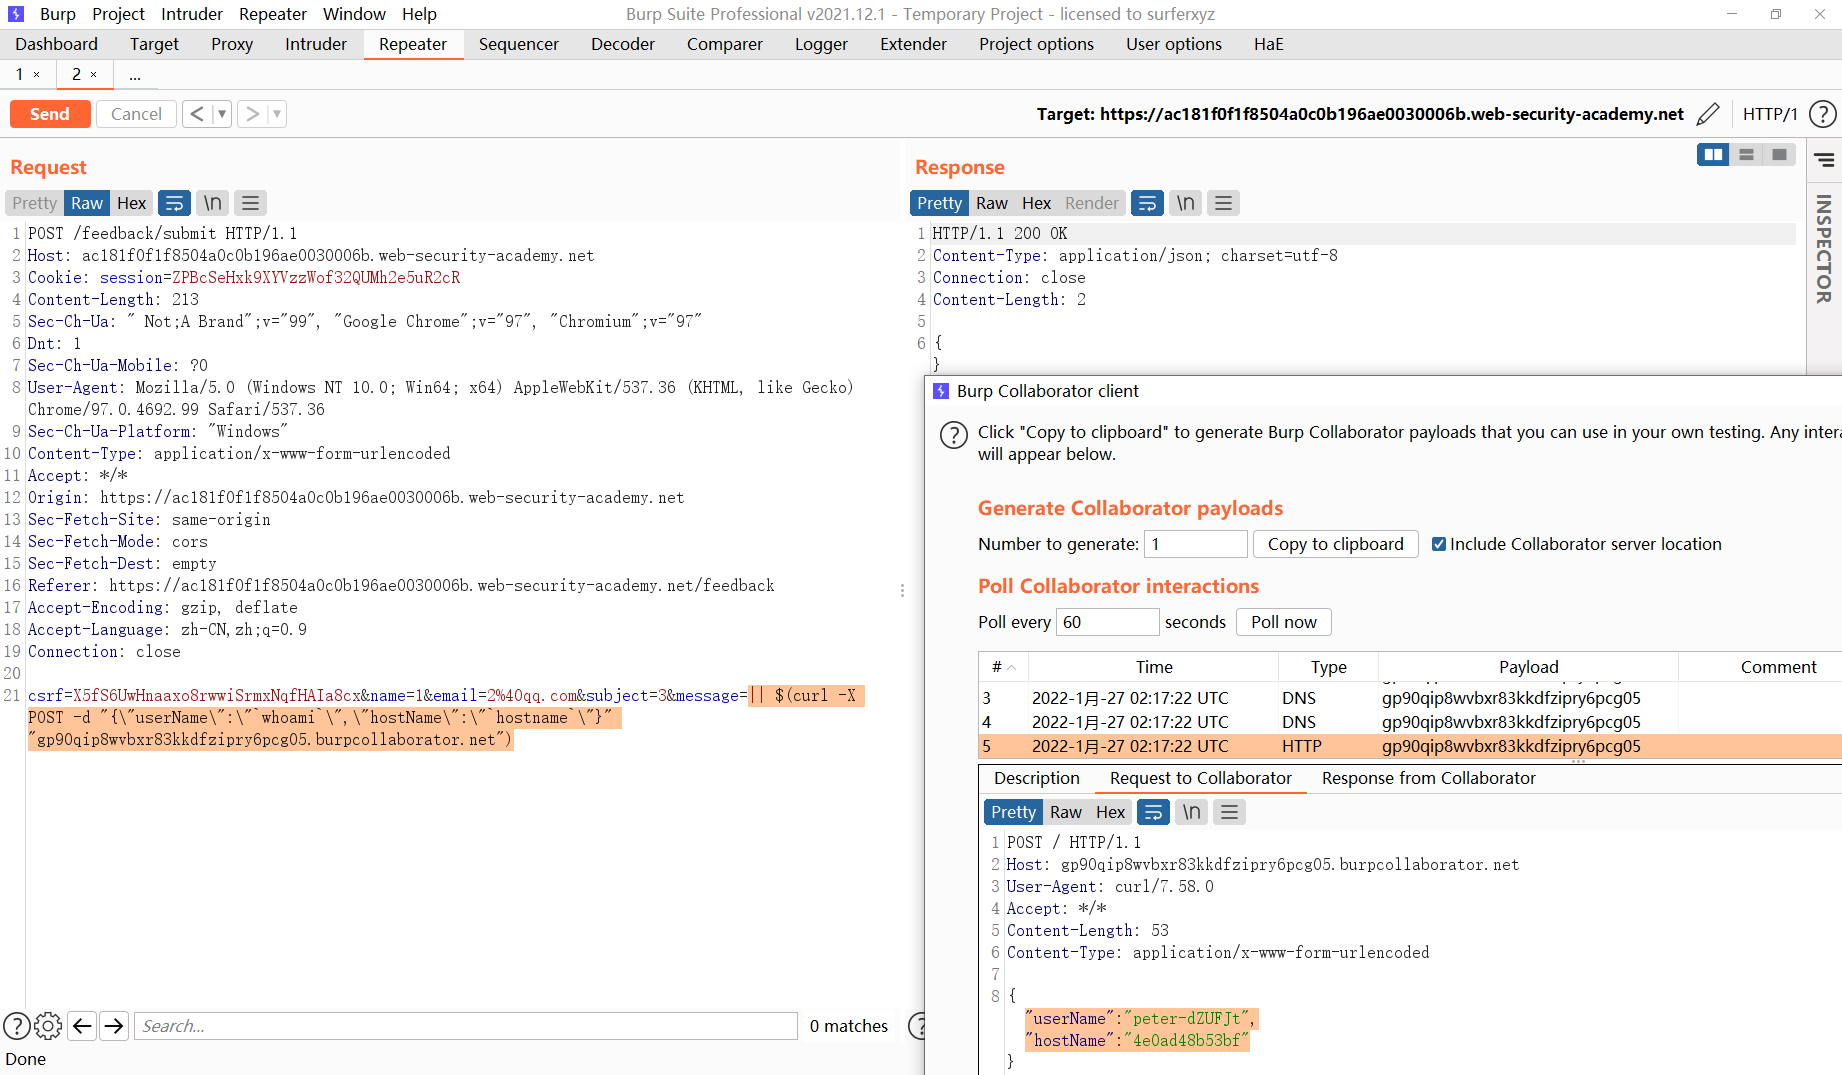Go back in request history arrow
Image resolution: width=1842 pixels, height=1075 pixels.
[x=197, y=114]
